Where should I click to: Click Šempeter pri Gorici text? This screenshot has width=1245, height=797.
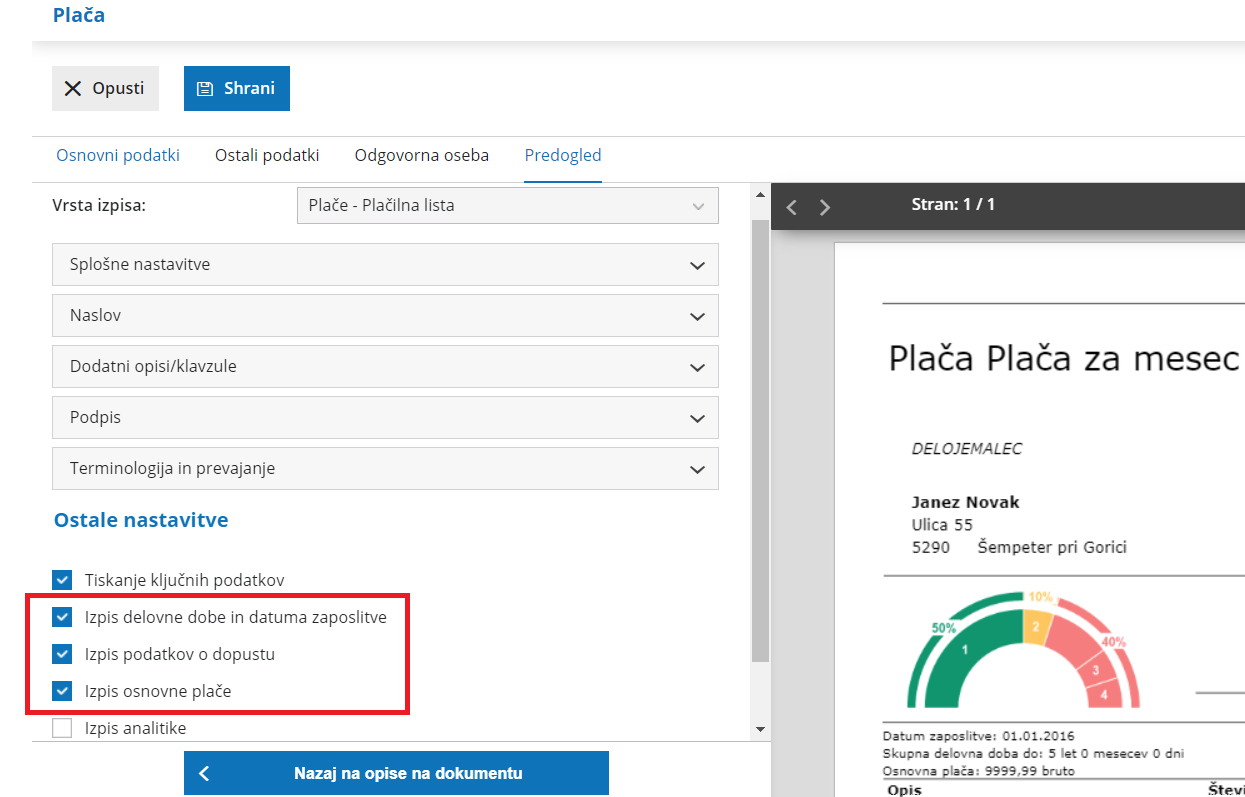tap(1052, 547)
